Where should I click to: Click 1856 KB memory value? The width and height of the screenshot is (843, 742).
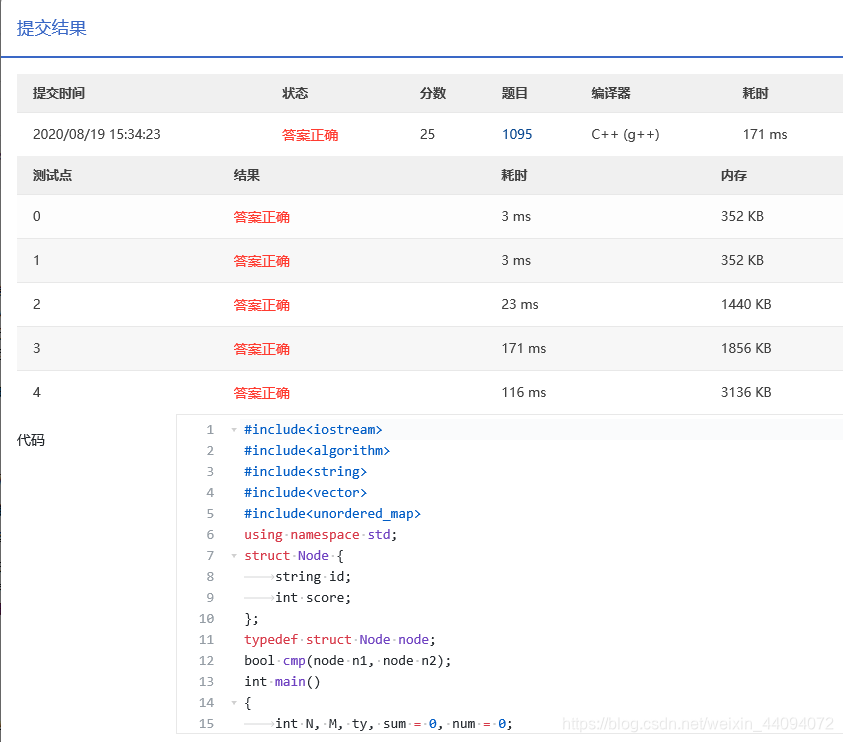[x=746, y=348]
